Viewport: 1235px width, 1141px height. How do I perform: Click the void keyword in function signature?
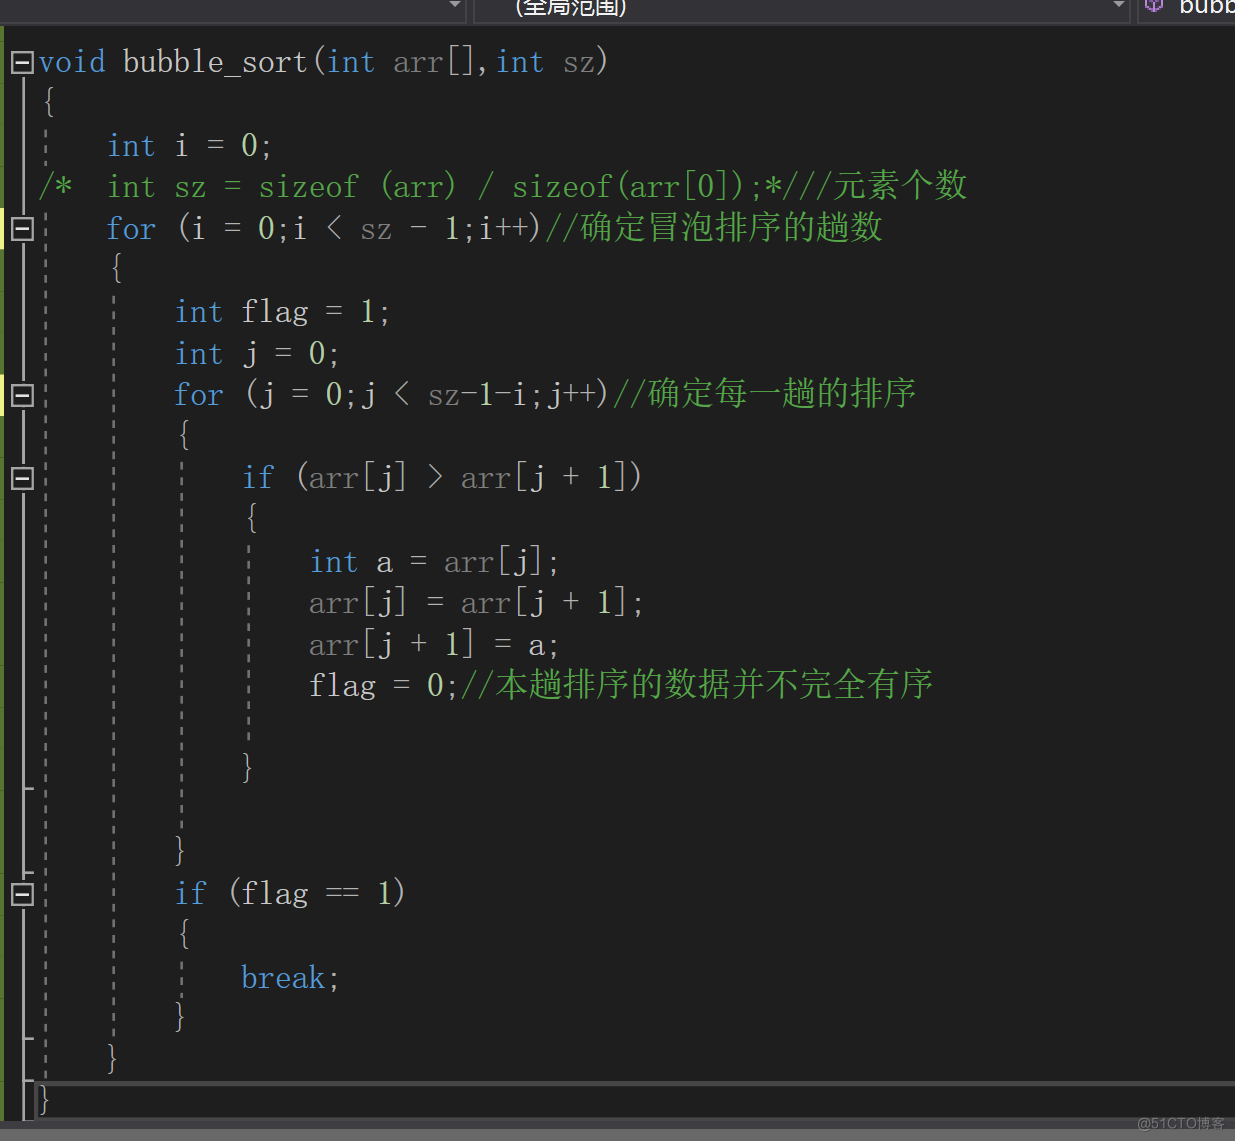pos(72,62)
